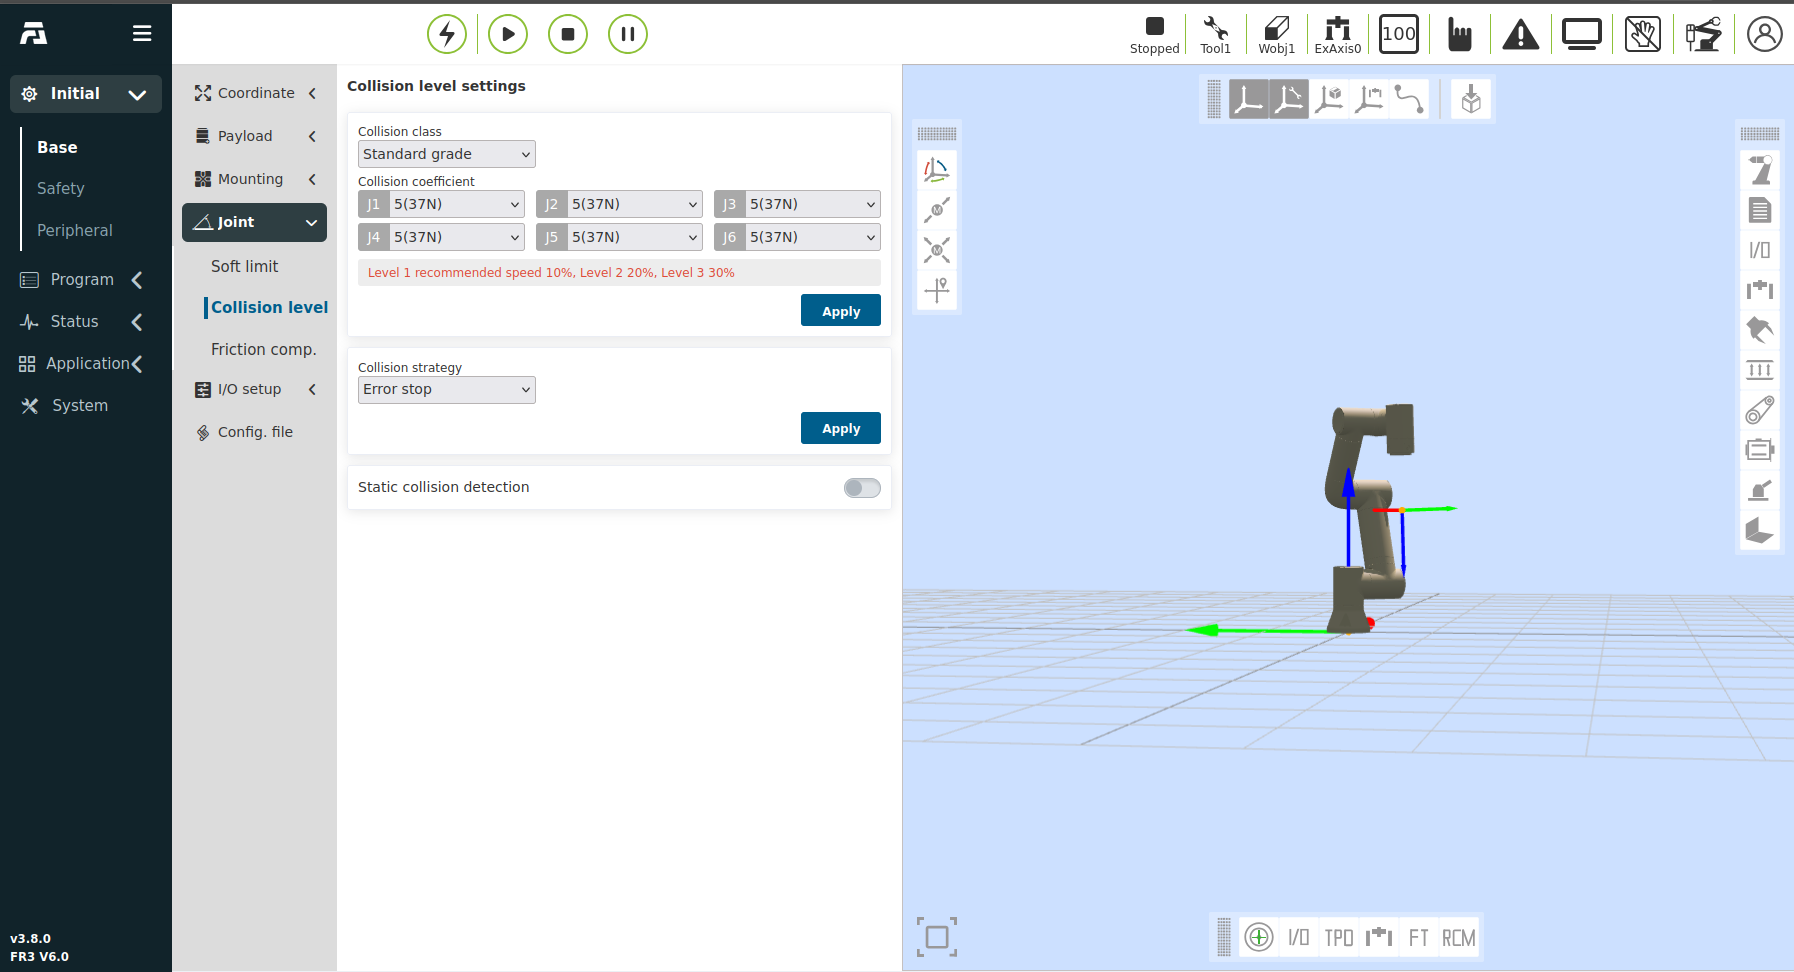Viewport: 1794px width, 972px height.
Task: Toggle the TPD panel button
Action: (1338, 938)
